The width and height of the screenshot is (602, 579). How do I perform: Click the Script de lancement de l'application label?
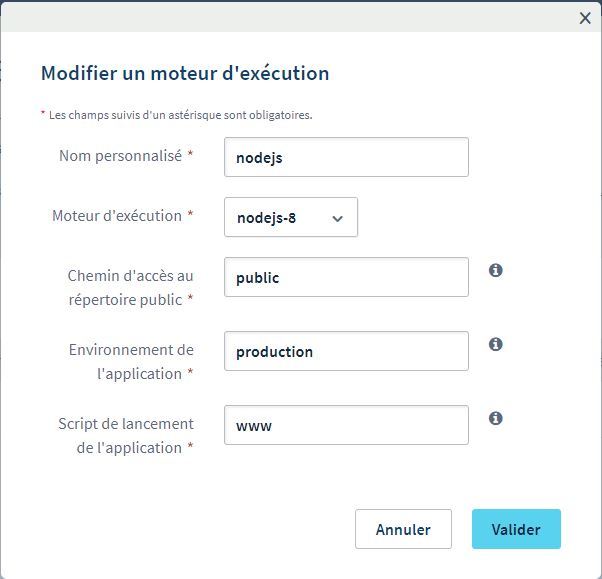(125, 435)
